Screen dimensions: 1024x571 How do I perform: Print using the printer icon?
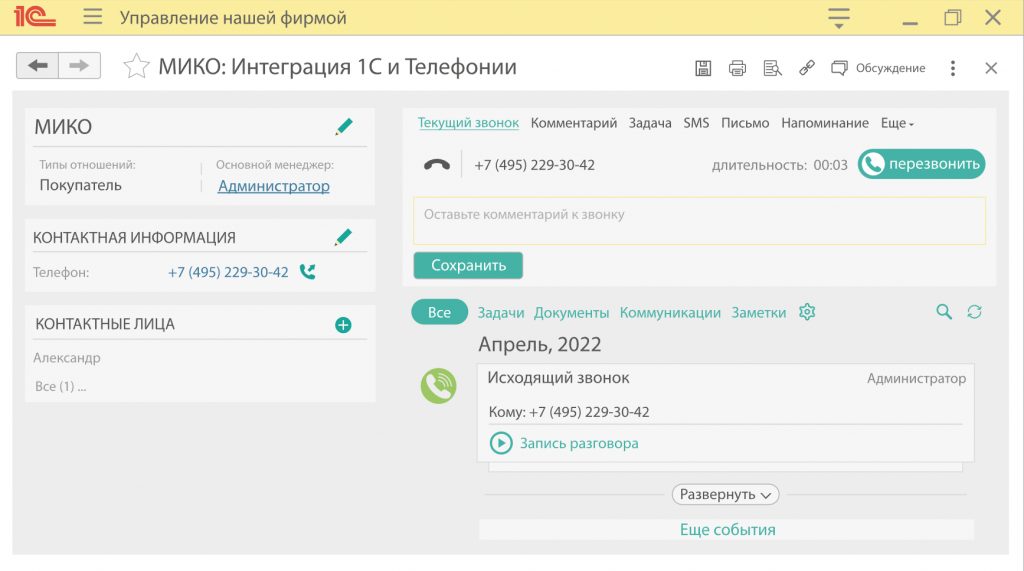(x=737, y=68)
